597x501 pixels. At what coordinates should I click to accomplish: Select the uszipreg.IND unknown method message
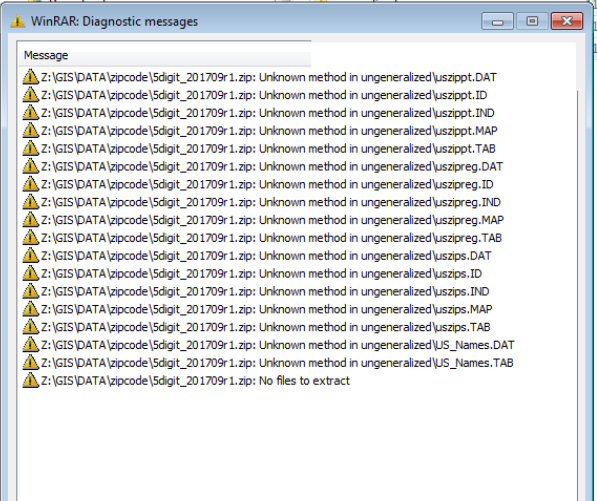pyautogui.click(x=271, y=203)
